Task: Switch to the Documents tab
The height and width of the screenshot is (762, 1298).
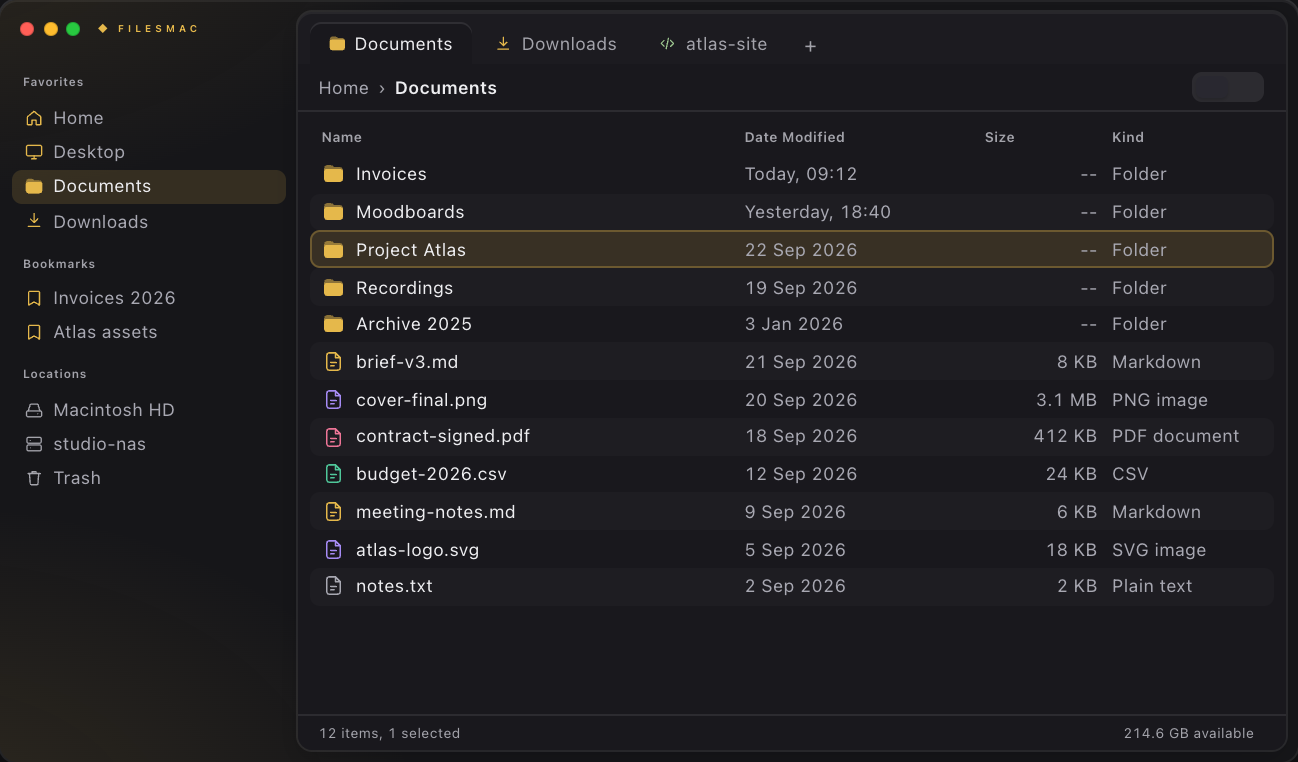Action: pyautogui.click(x=391, y=44)
